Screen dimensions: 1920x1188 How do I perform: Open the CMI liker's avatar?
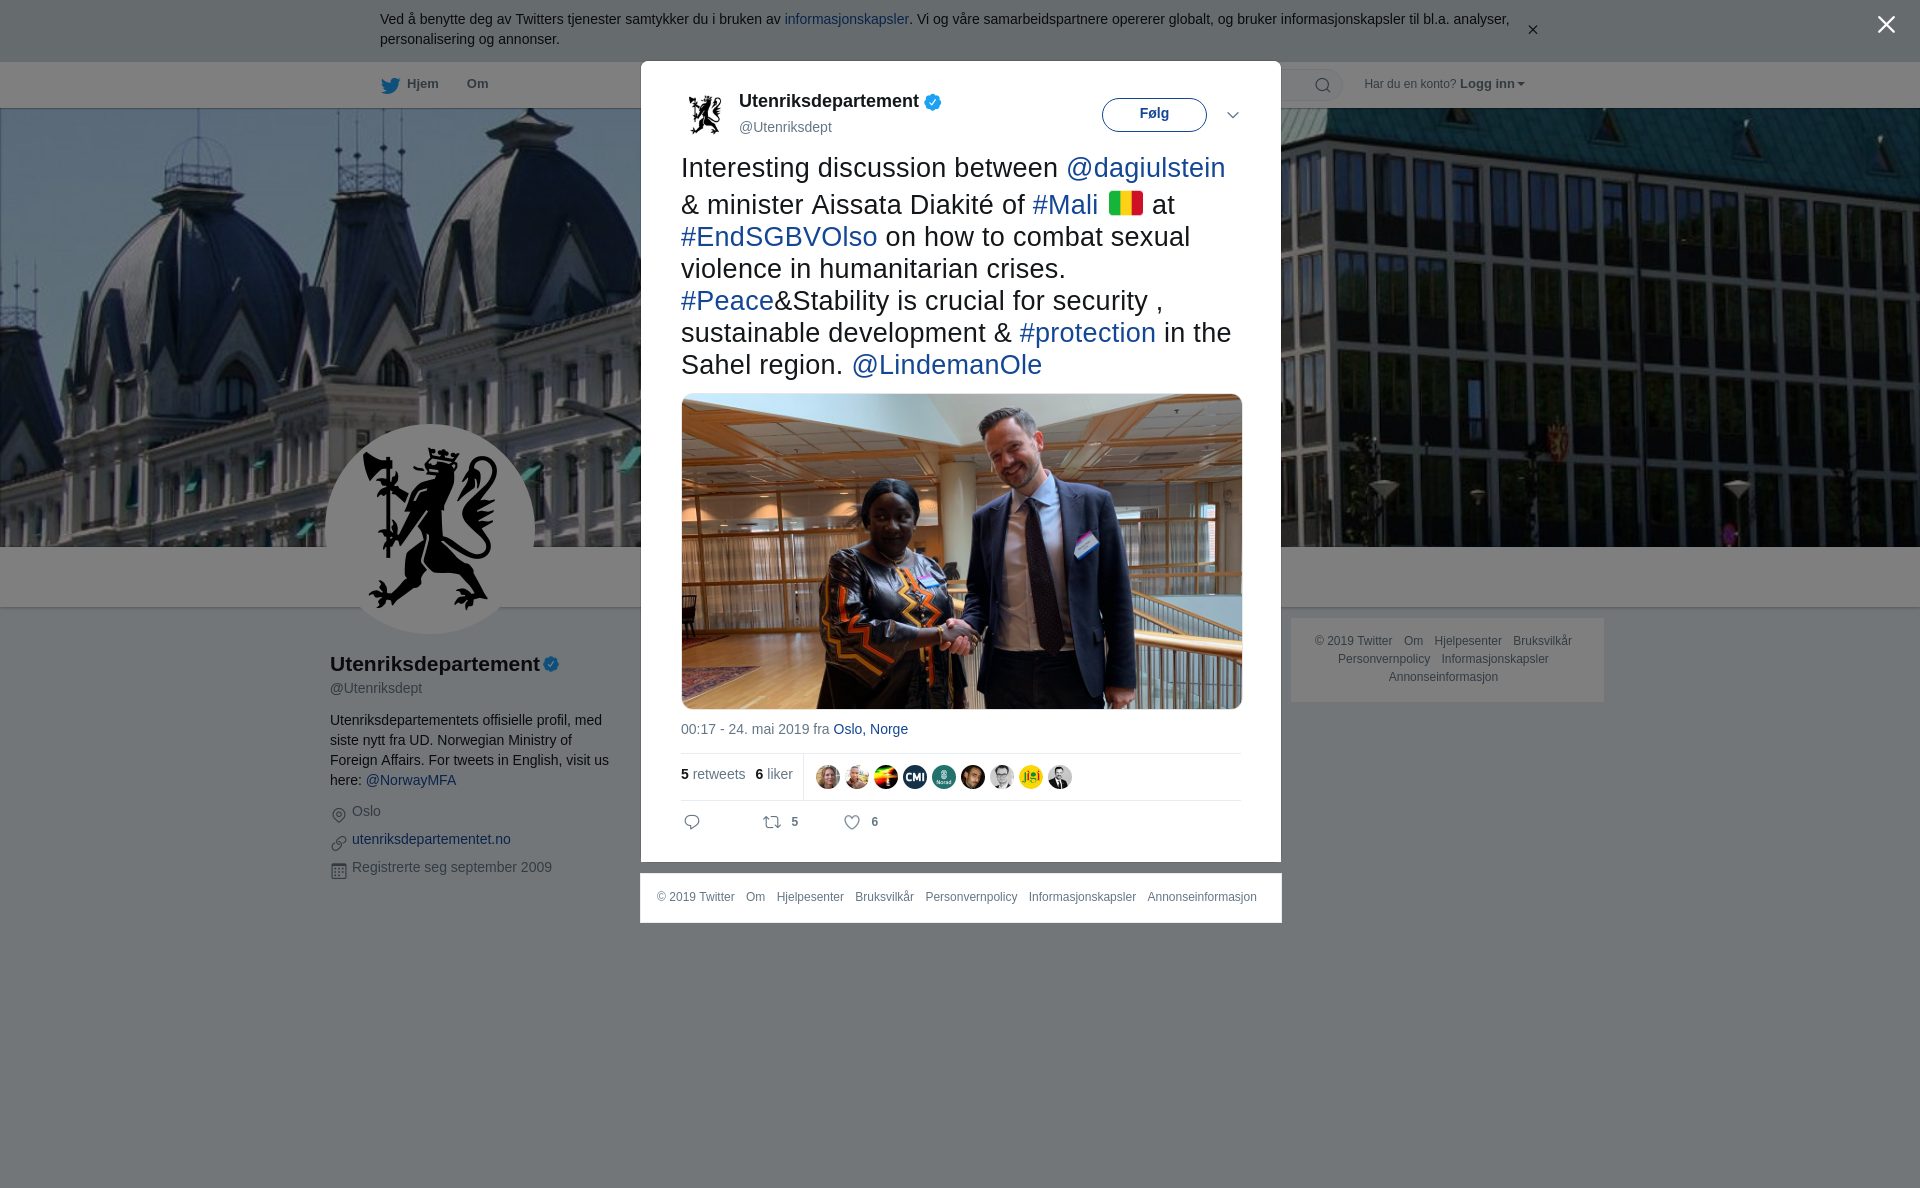915,777
